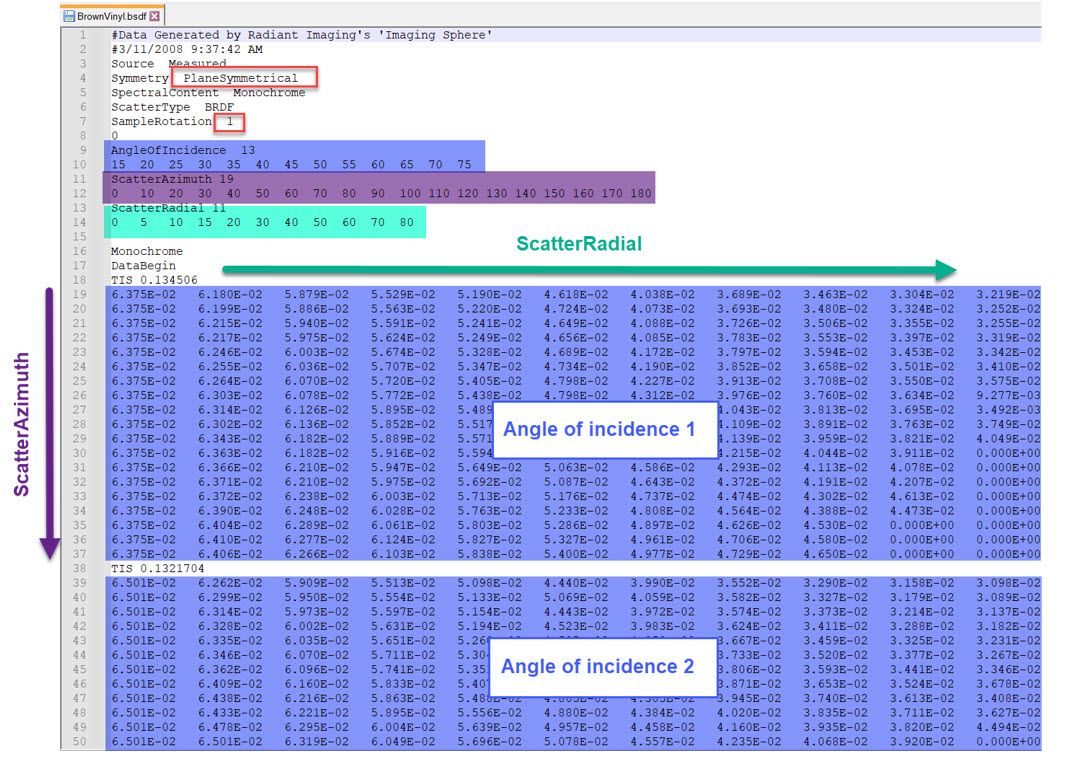Click the 'DataBegin' line
Image resolution: width=1075 pixels, height=759 pixels.
(143, 265)
